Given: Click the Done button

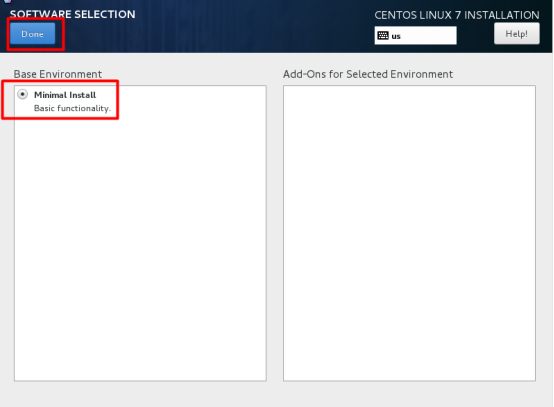Looking at the screenshot, I should click(x=33, y=34).
